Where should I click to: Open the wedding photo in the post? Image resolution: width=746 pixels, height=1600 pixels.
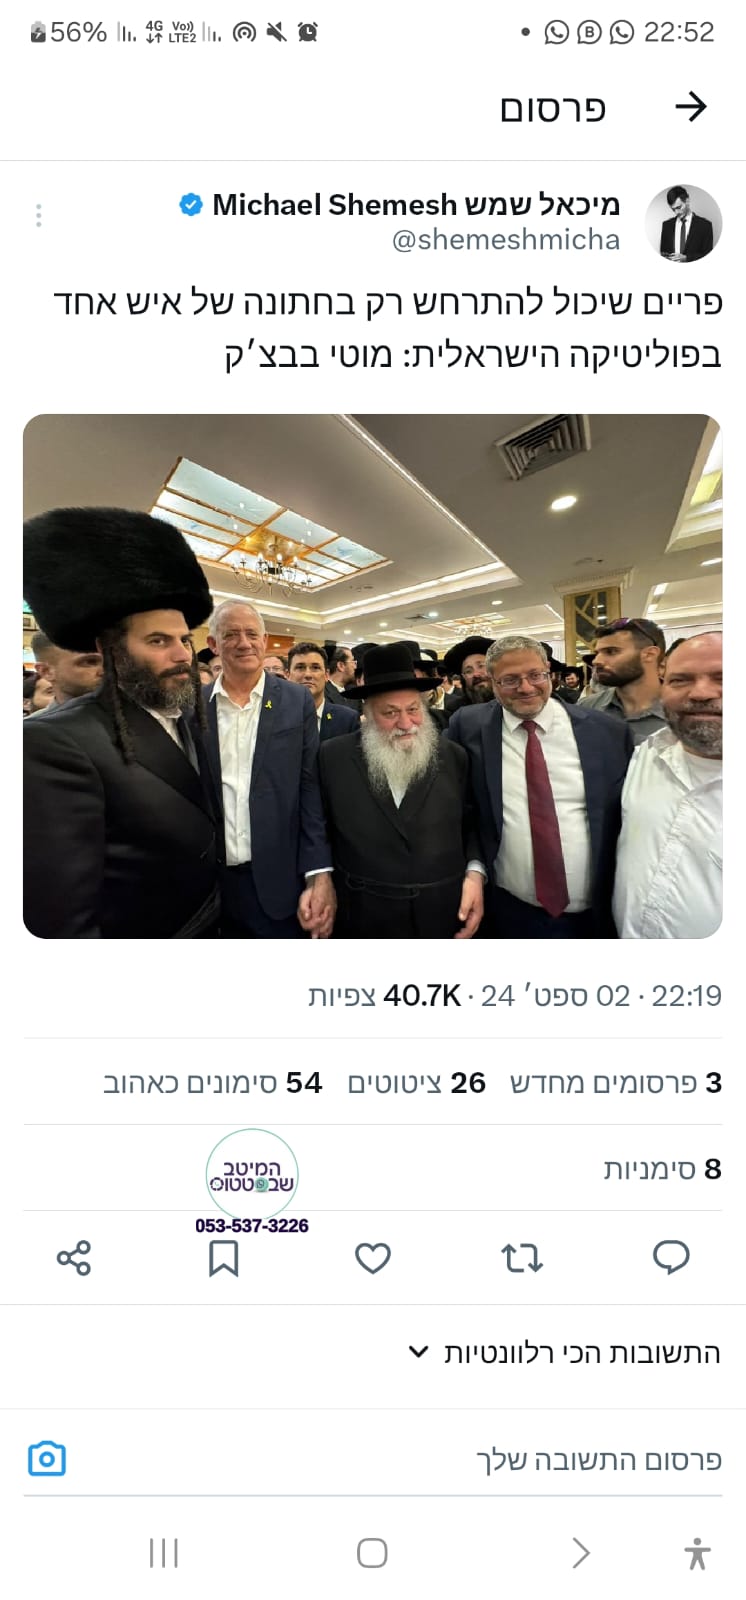point(373,676)
